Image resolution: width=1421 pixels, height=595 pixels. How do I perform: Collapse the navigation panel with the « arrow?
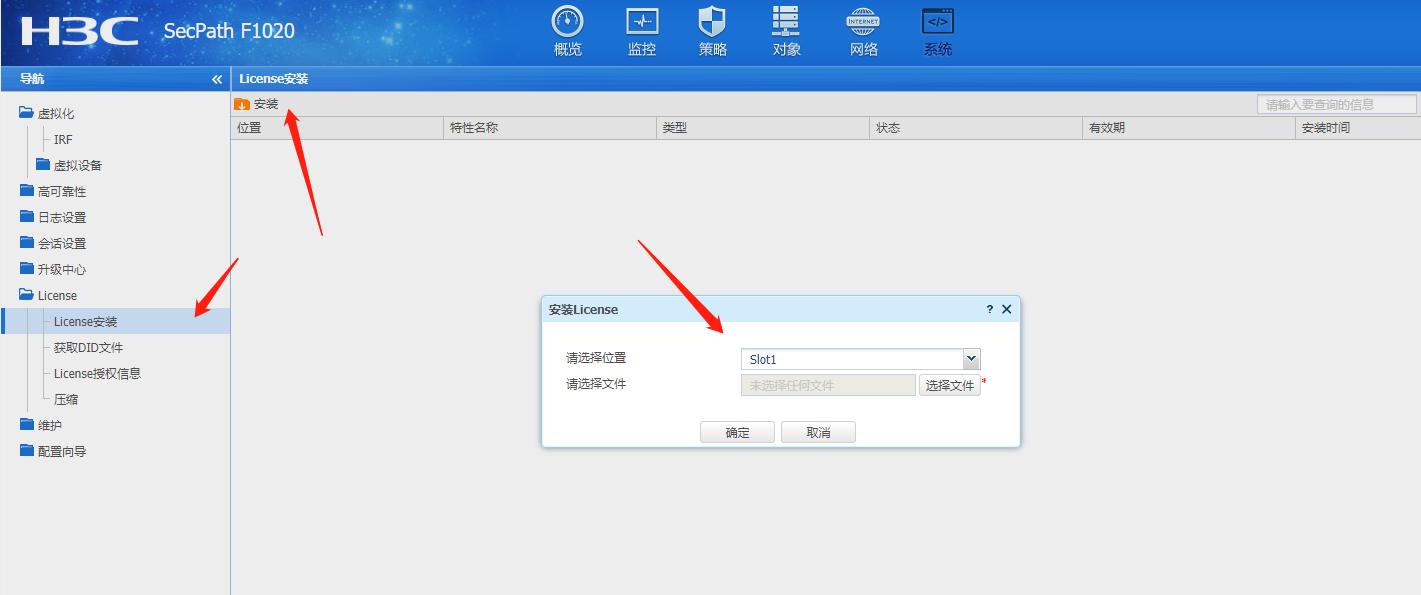[216, 78]
